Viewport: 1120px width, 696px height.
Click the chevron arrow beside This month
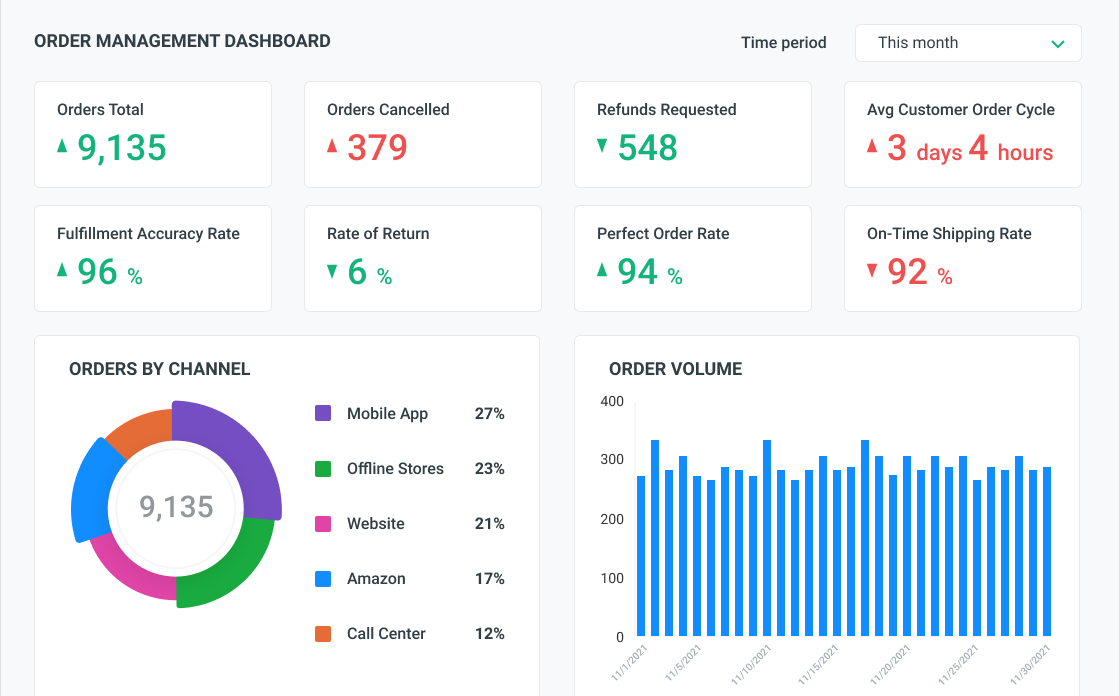1057,44
